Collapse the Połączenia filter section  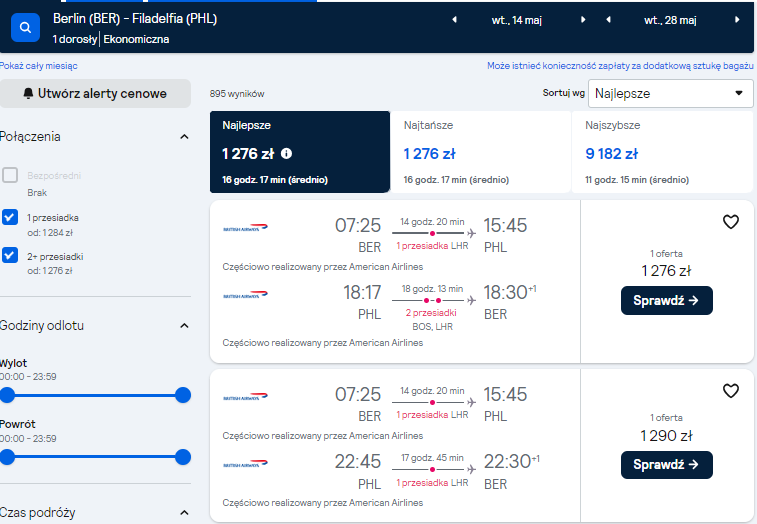click(x=184, y=137)
